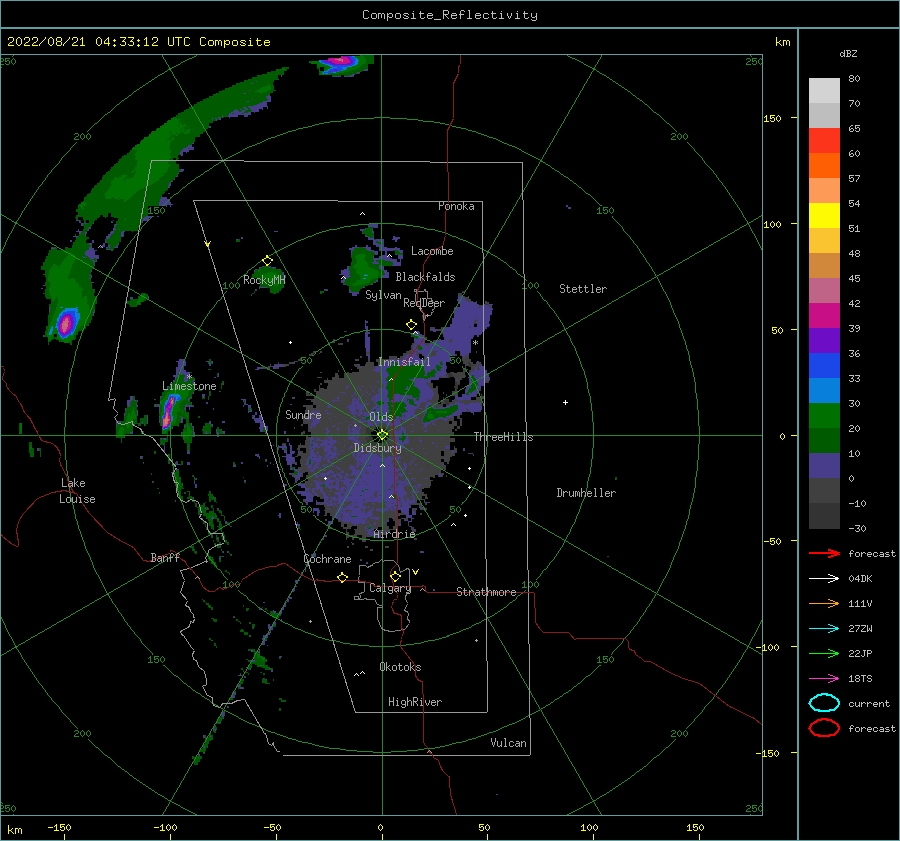
Task: Select the orange 57-60 dBZ swatch
Action: (x=824, y=166)
